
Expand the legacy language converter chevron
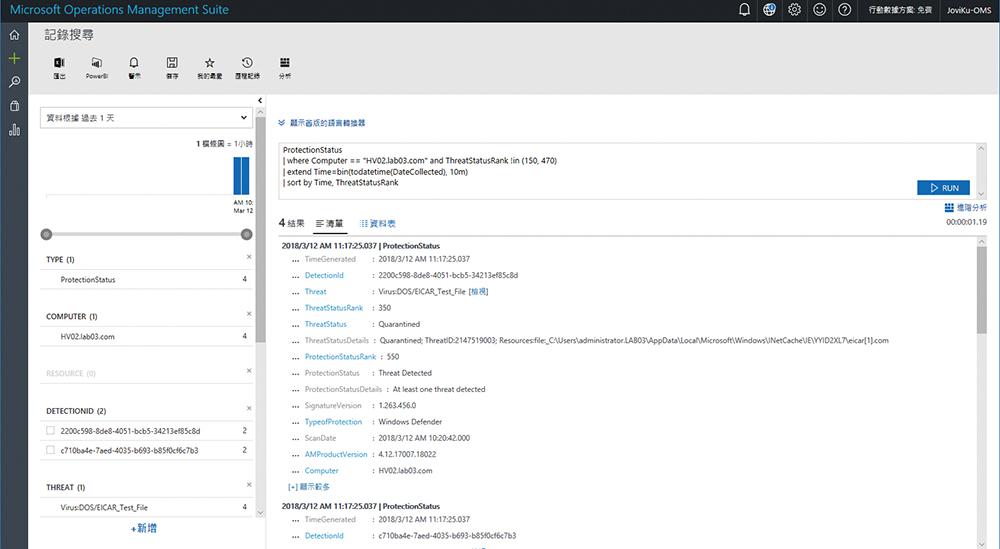(282, 122)
